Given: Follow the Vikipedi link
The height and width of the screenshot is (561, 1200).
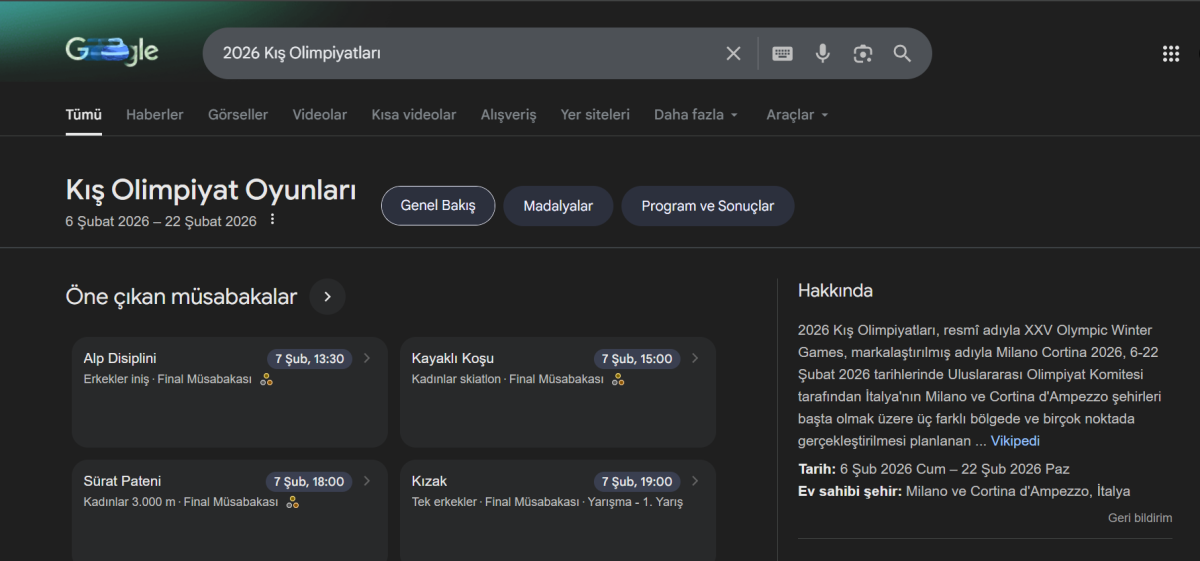Looking at the screenshot, I should tap(1015, 441).
